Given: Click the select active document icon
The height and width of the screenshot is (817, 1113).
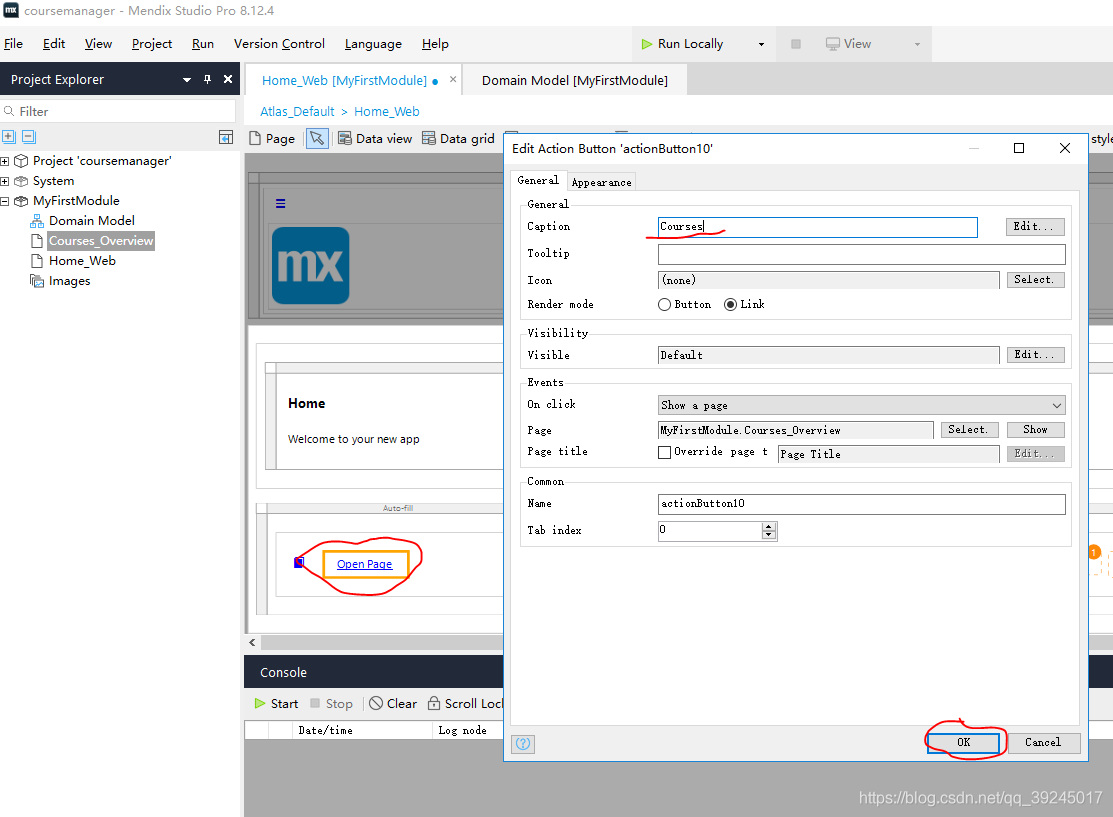Looking at the screenshot, I should click(x=226, y=137).
